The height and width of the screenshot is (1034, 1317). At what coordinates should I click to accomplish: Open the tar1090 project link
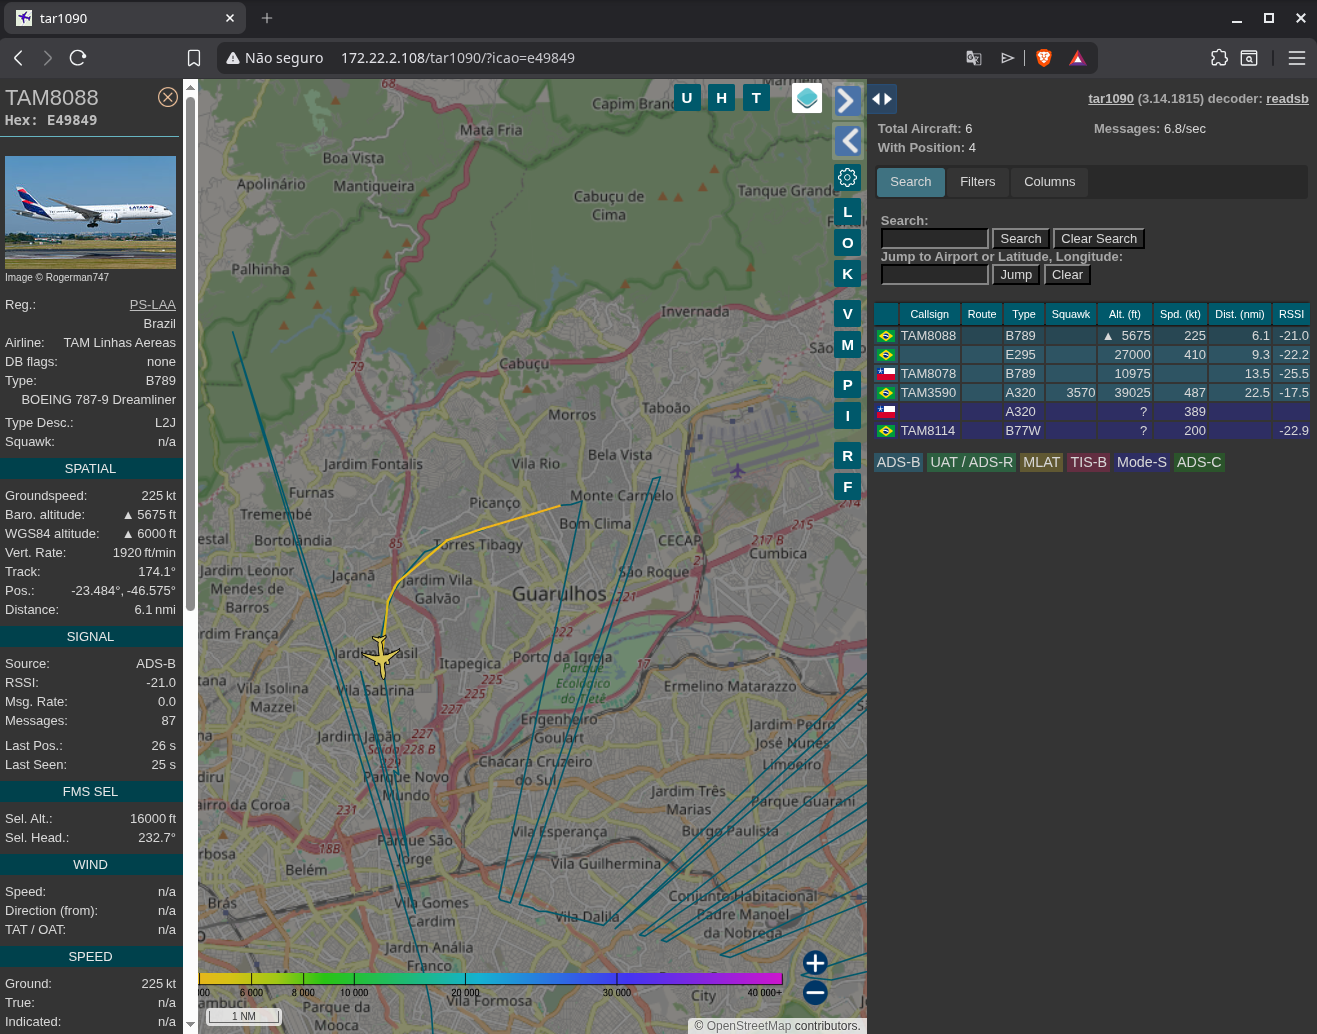[1110, 99]
